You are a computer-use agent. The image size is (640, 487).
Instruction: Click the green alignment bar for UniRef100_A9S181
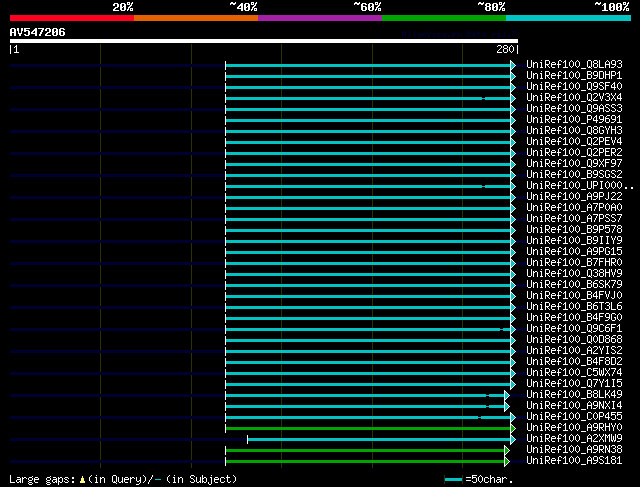click(x=365, y=462)
